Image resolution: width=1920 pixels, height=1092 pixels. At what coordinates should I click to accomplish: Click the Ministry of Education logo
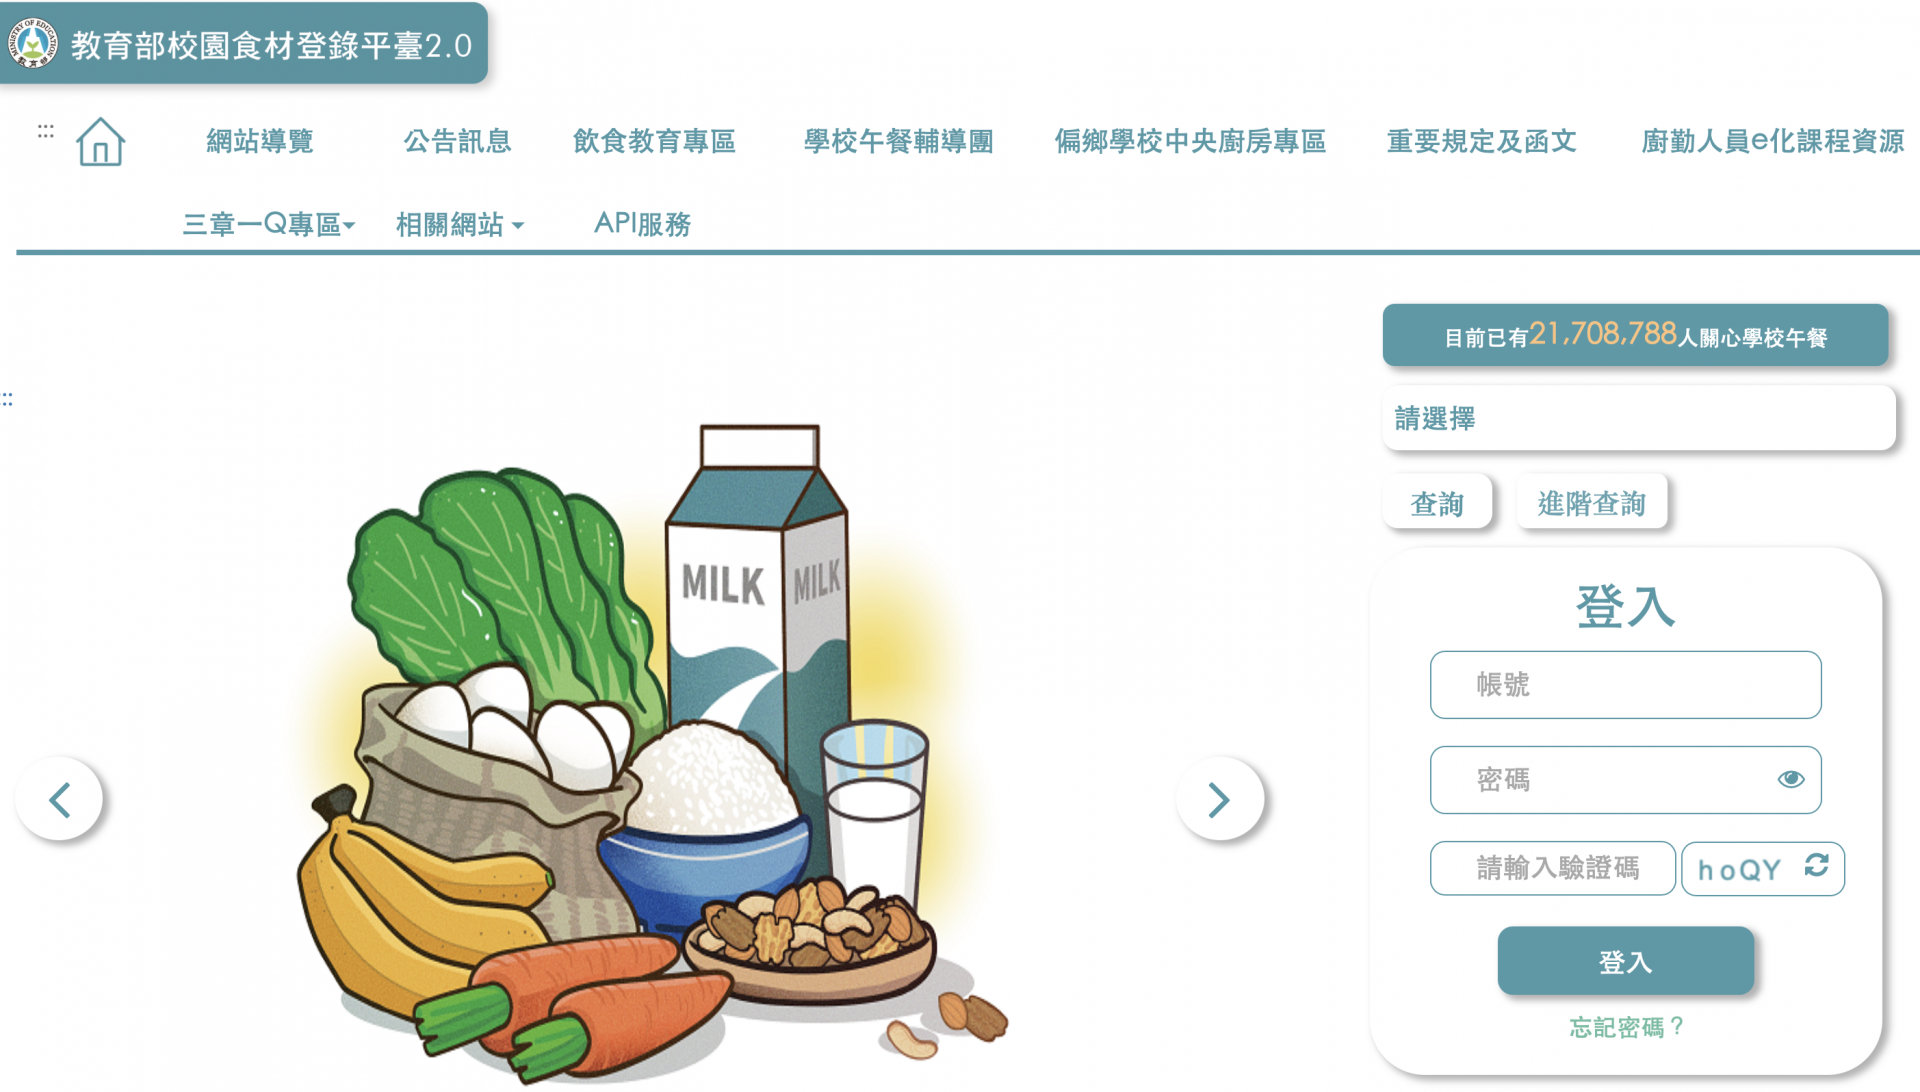tap(33, 44)
